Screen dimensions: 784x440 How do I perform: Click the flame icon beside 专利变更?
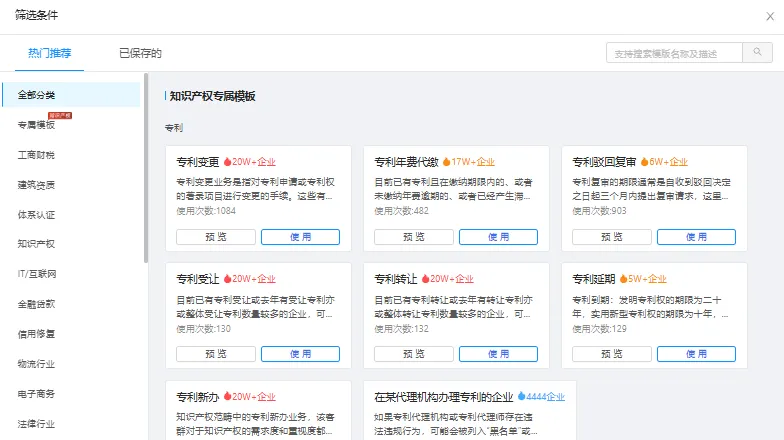tap(228, 162)
